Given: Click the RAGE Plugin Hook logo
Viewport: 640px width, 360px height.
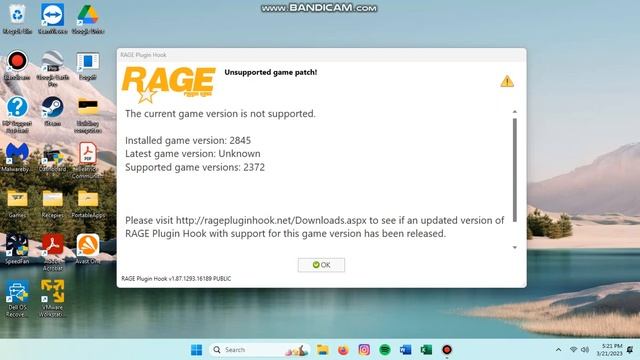Looking at the screenshot, I should tap(169, 84).
